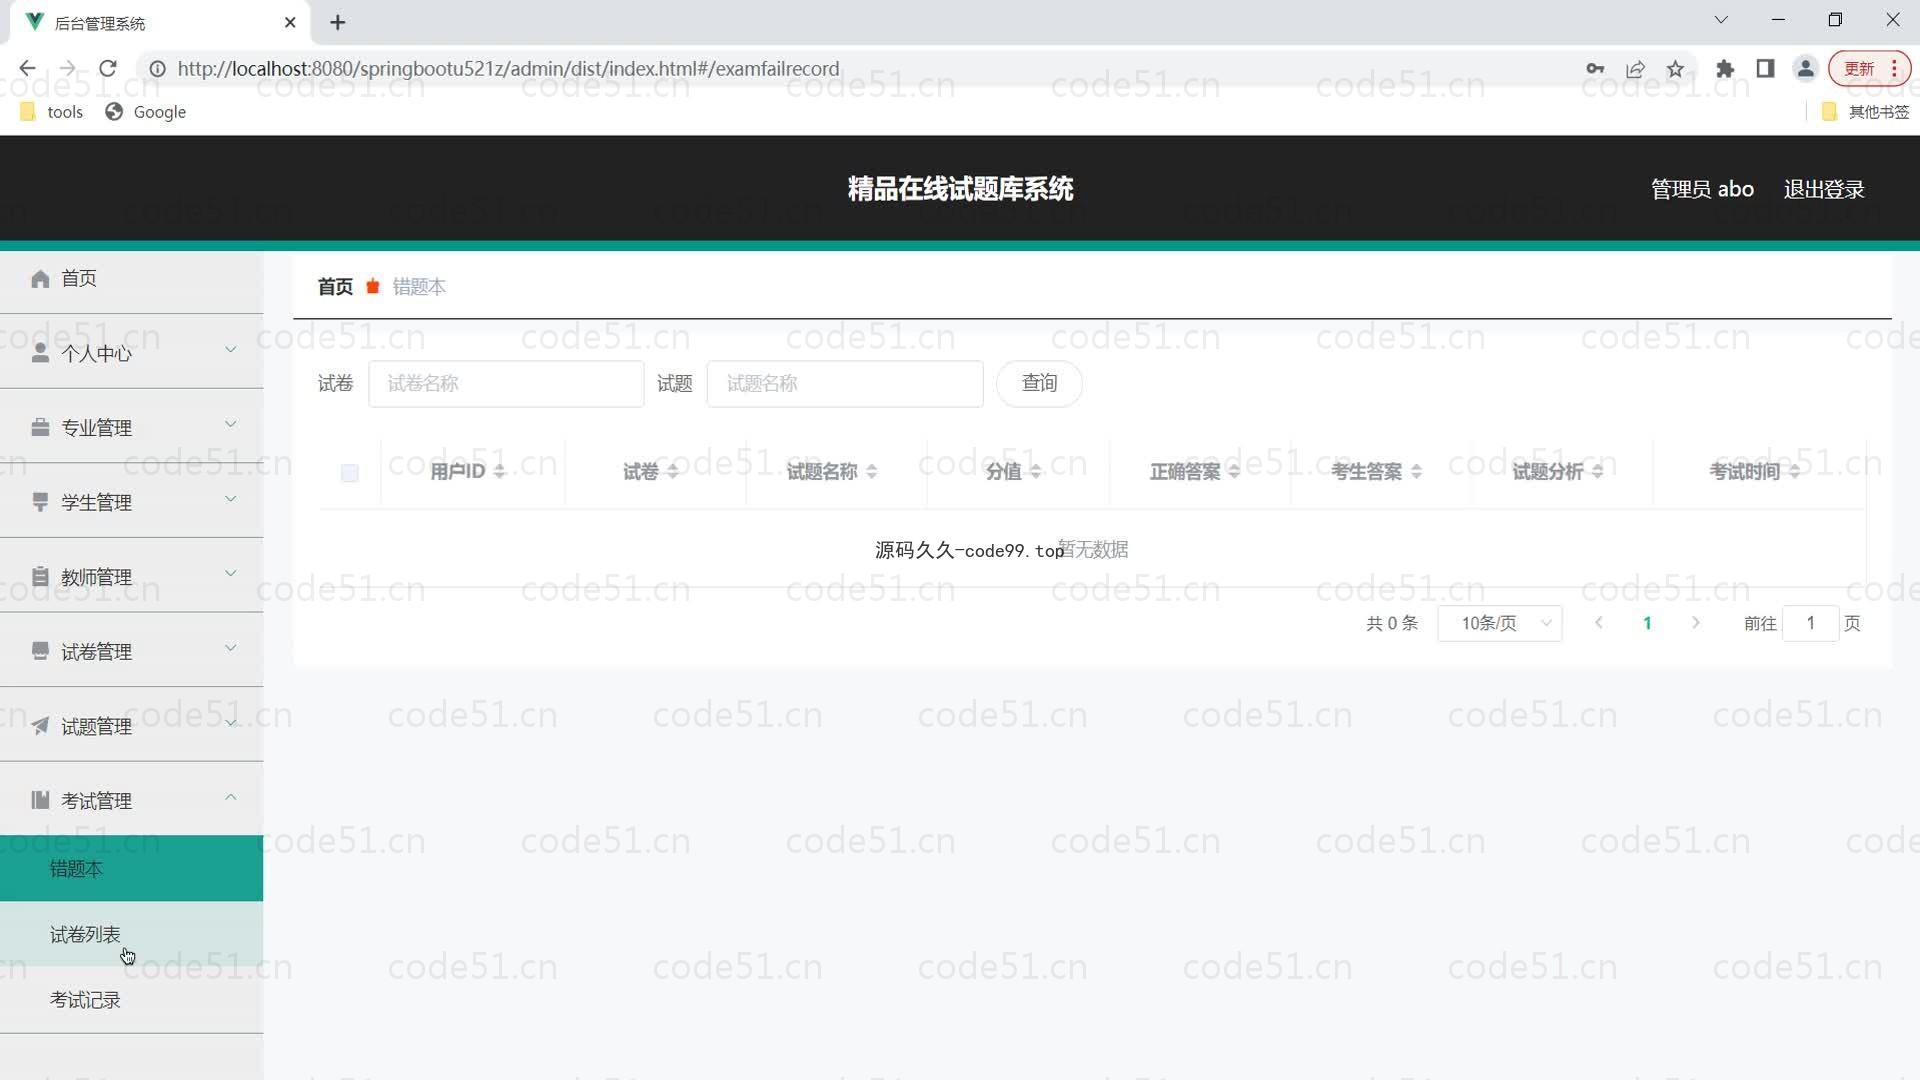Open the share page icon in address bar
The width and height of the screenshot is (1920, 1080).
(1636, 68)
